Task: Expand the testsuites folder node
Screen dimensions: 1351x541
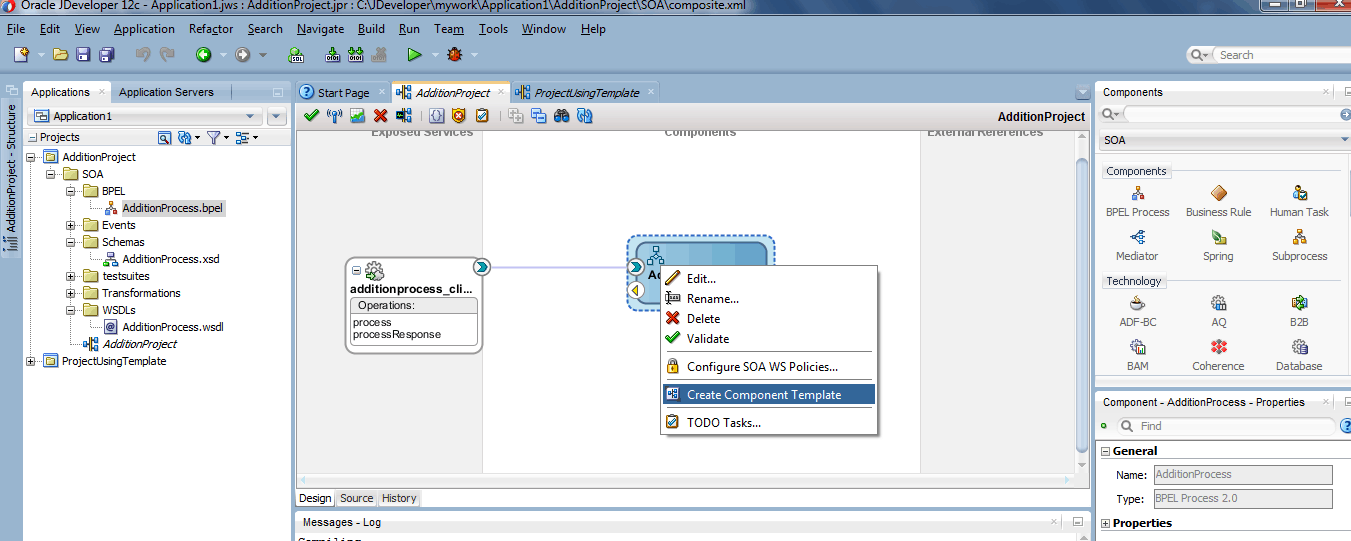Action: coord(71,276)
